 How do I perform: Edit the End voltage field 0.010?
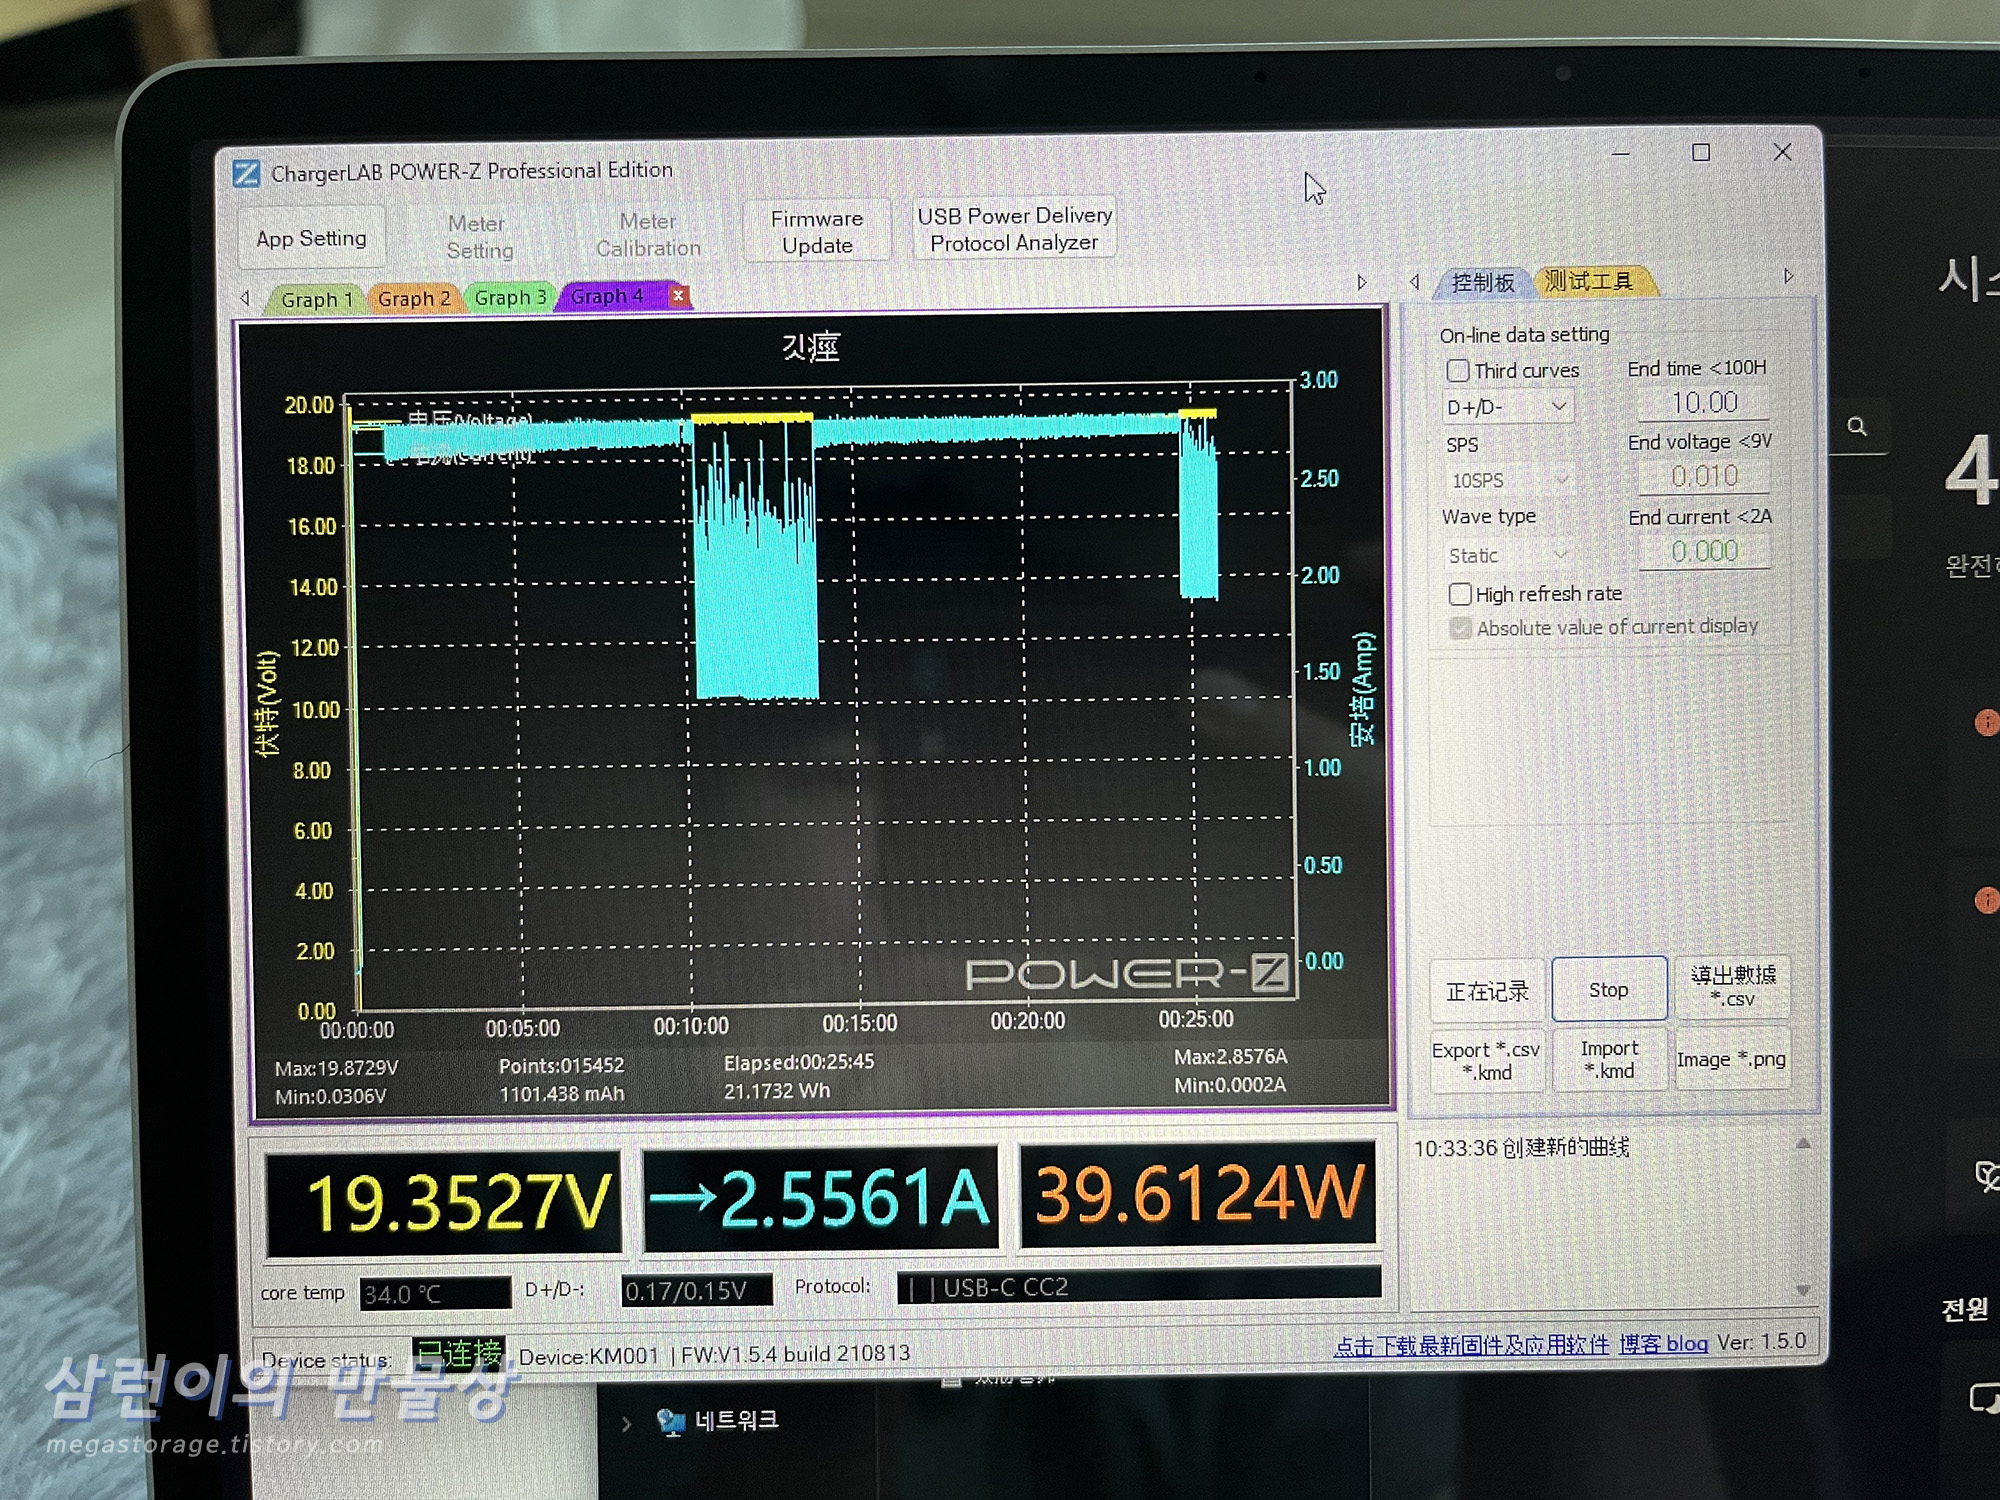(x=1704, y=477)
